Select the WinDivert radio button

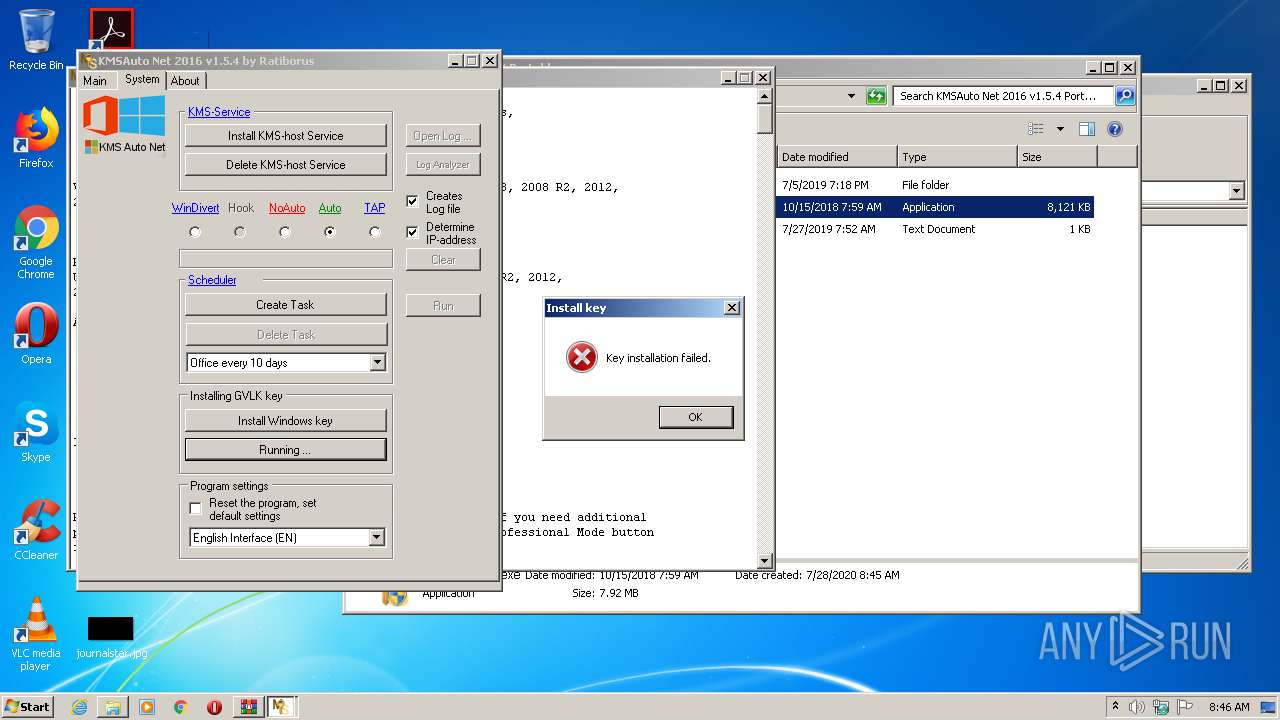195,232
